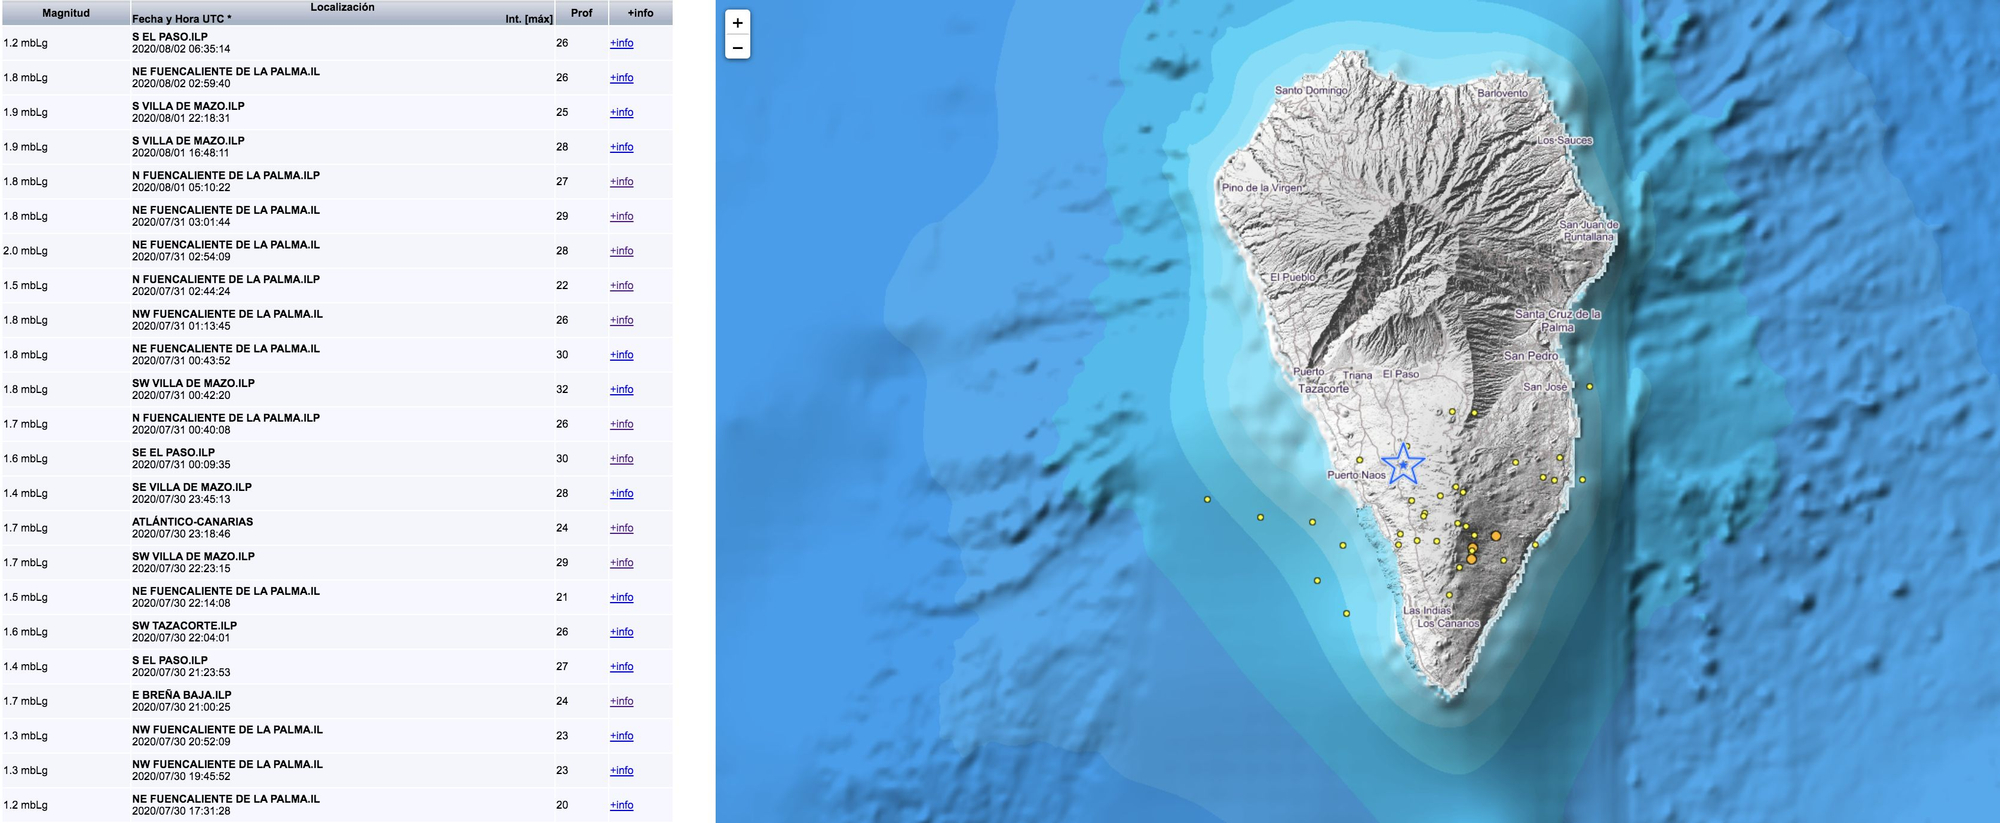
Task: Click the 'Puerto Naos' map label
Action: tap(1356, 475)
